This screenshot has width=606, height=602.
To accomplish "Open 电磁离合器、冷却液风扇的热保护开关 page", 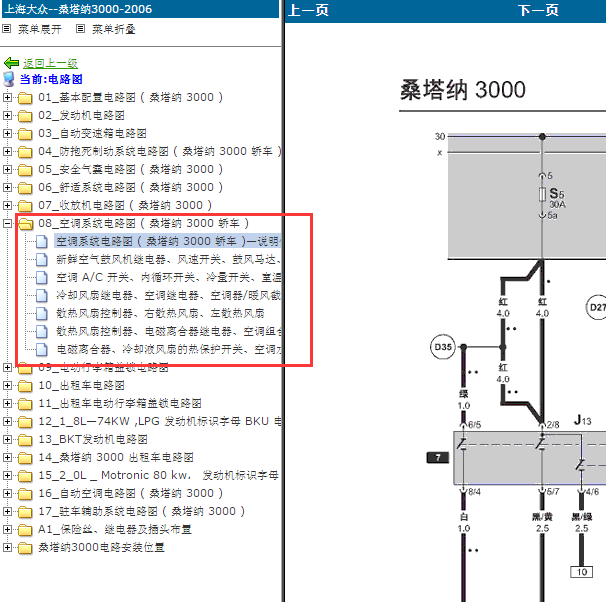I will click(168, 349).
